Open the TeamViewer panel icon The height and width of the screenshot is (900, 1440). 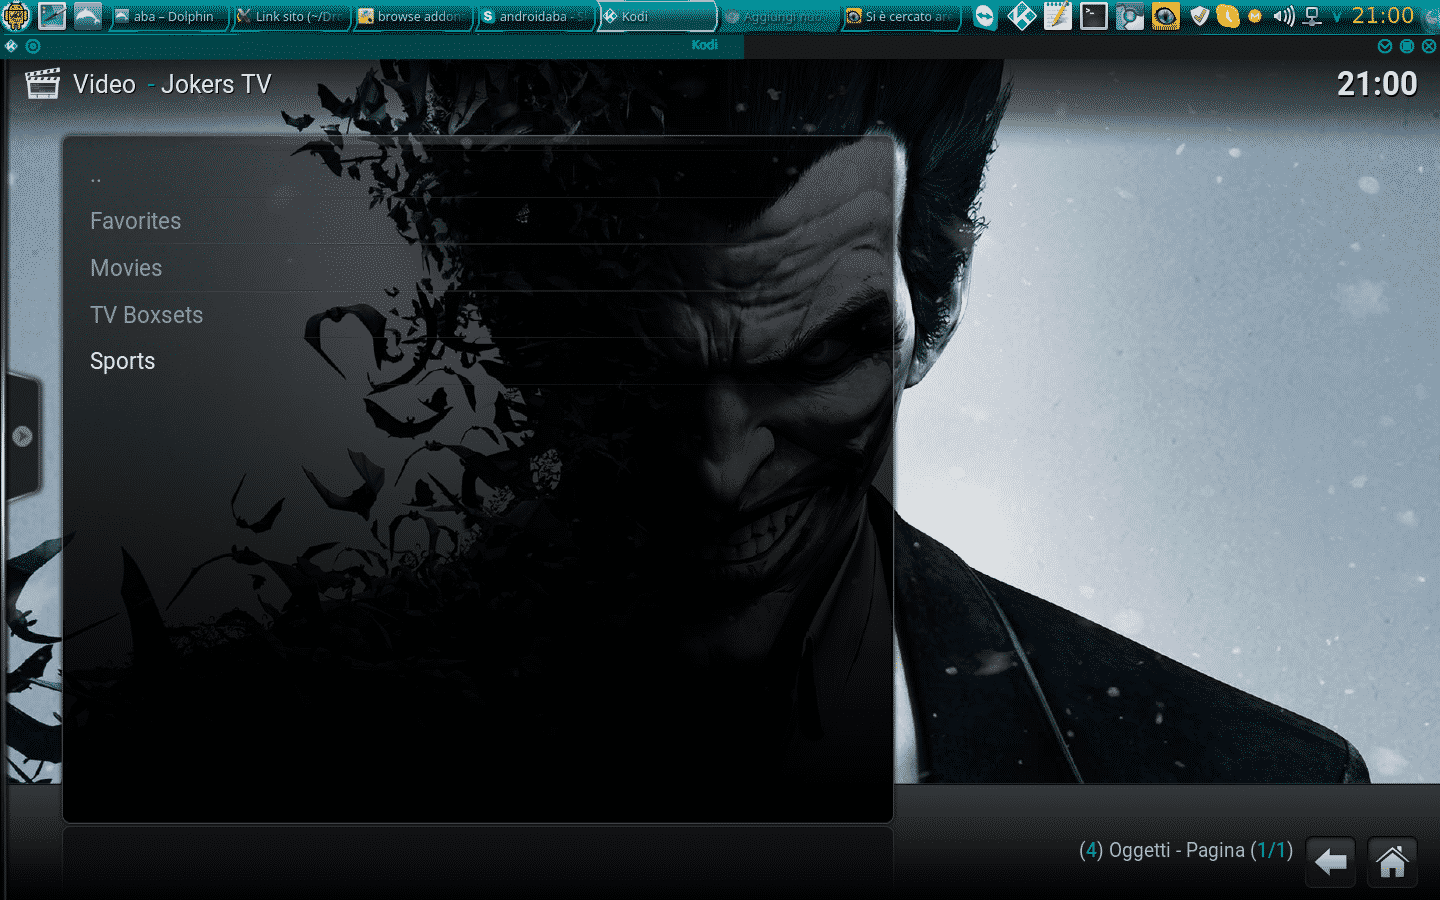[985, 16]
